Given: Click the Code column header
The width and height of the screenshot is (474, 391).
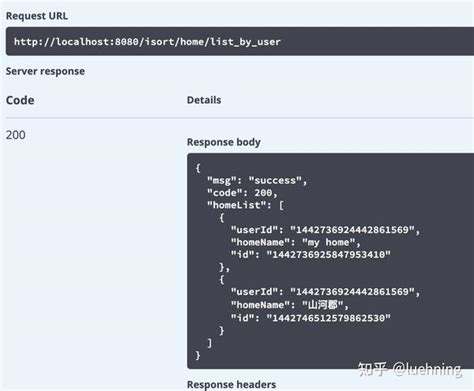Looking at the screenshot, I should (20, 100).
